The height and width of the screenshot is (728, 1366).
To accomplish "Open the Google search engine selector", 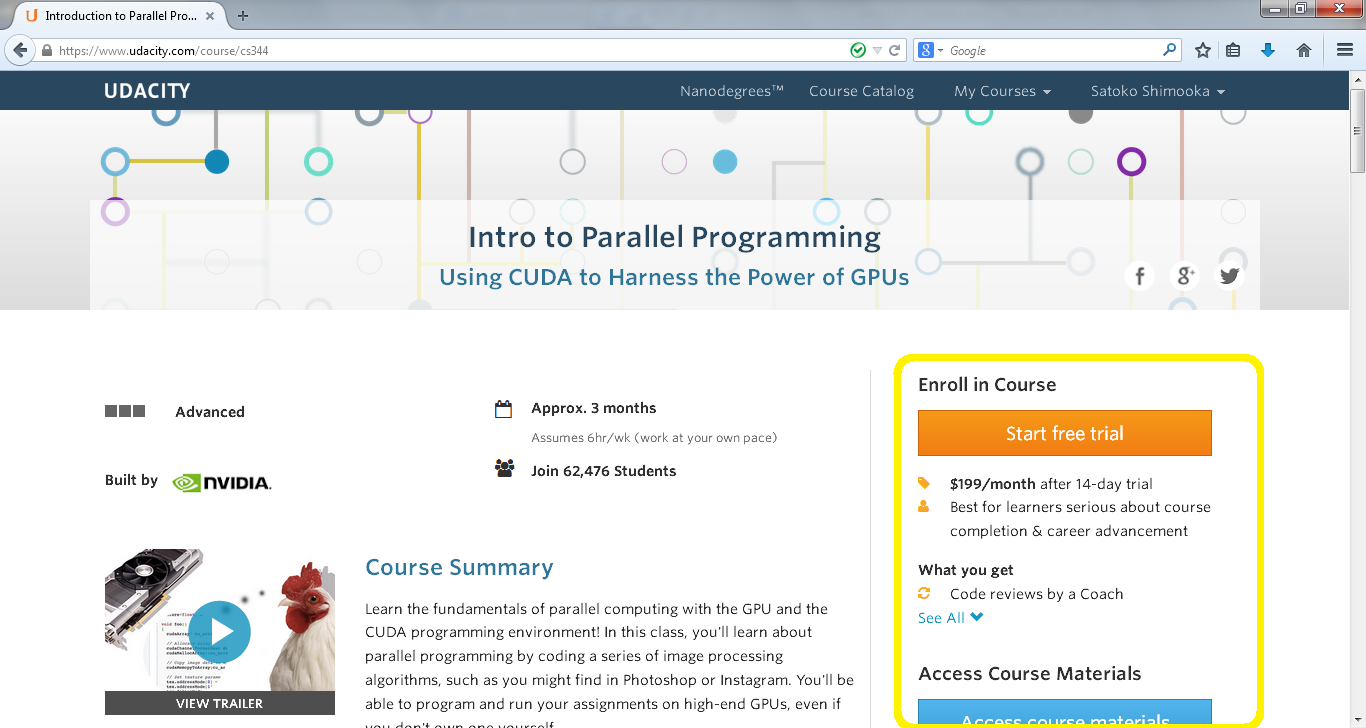I will (x=930, y=50).
